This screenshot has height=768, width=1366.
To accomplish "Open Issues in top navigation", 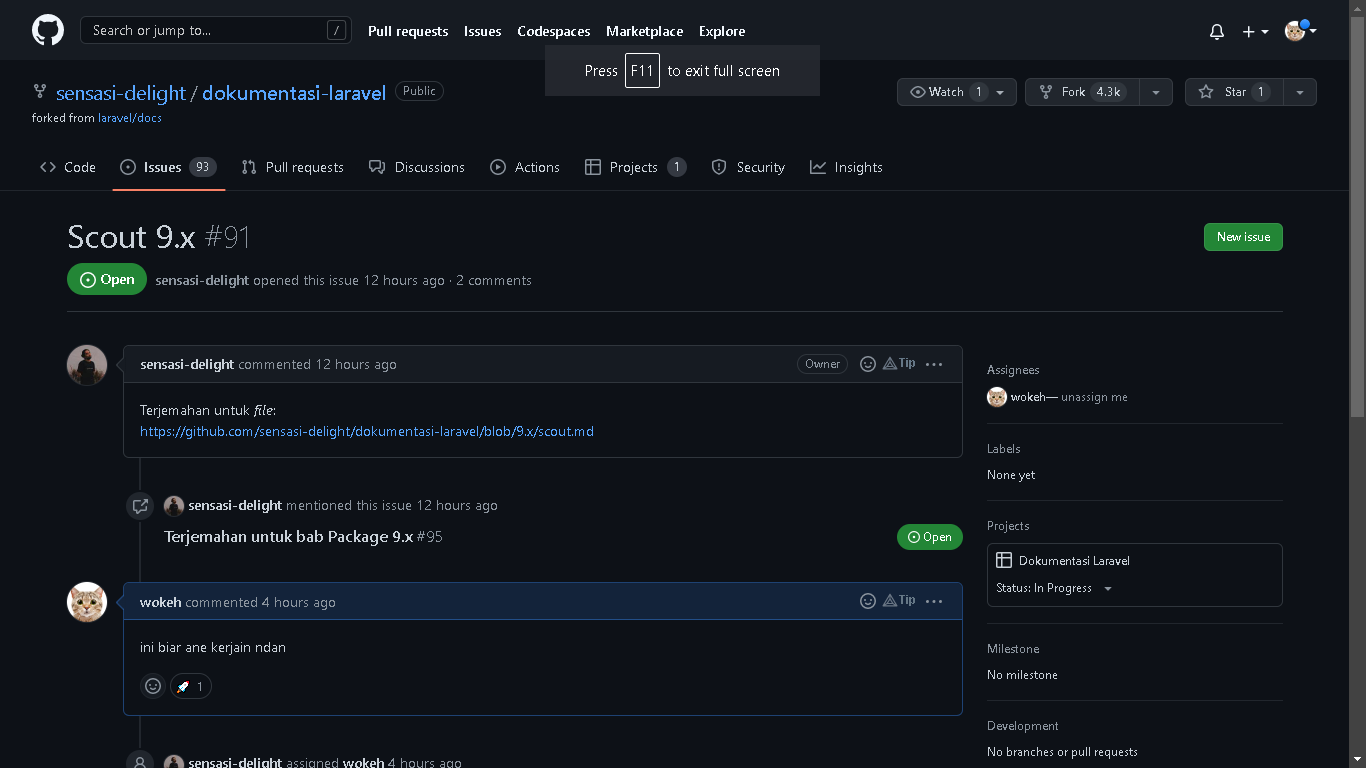I will pos(482,31).
